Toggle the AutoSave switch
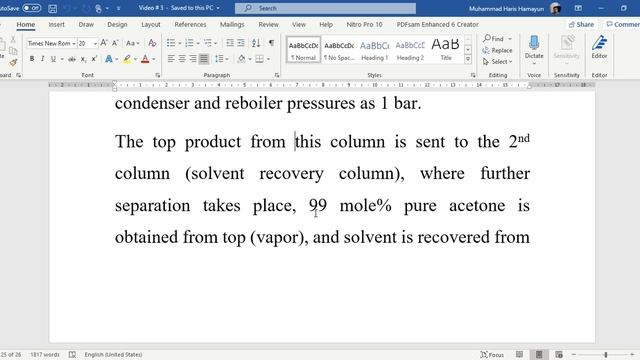Viewport: 640px width, 360px height. coord(32,8)
